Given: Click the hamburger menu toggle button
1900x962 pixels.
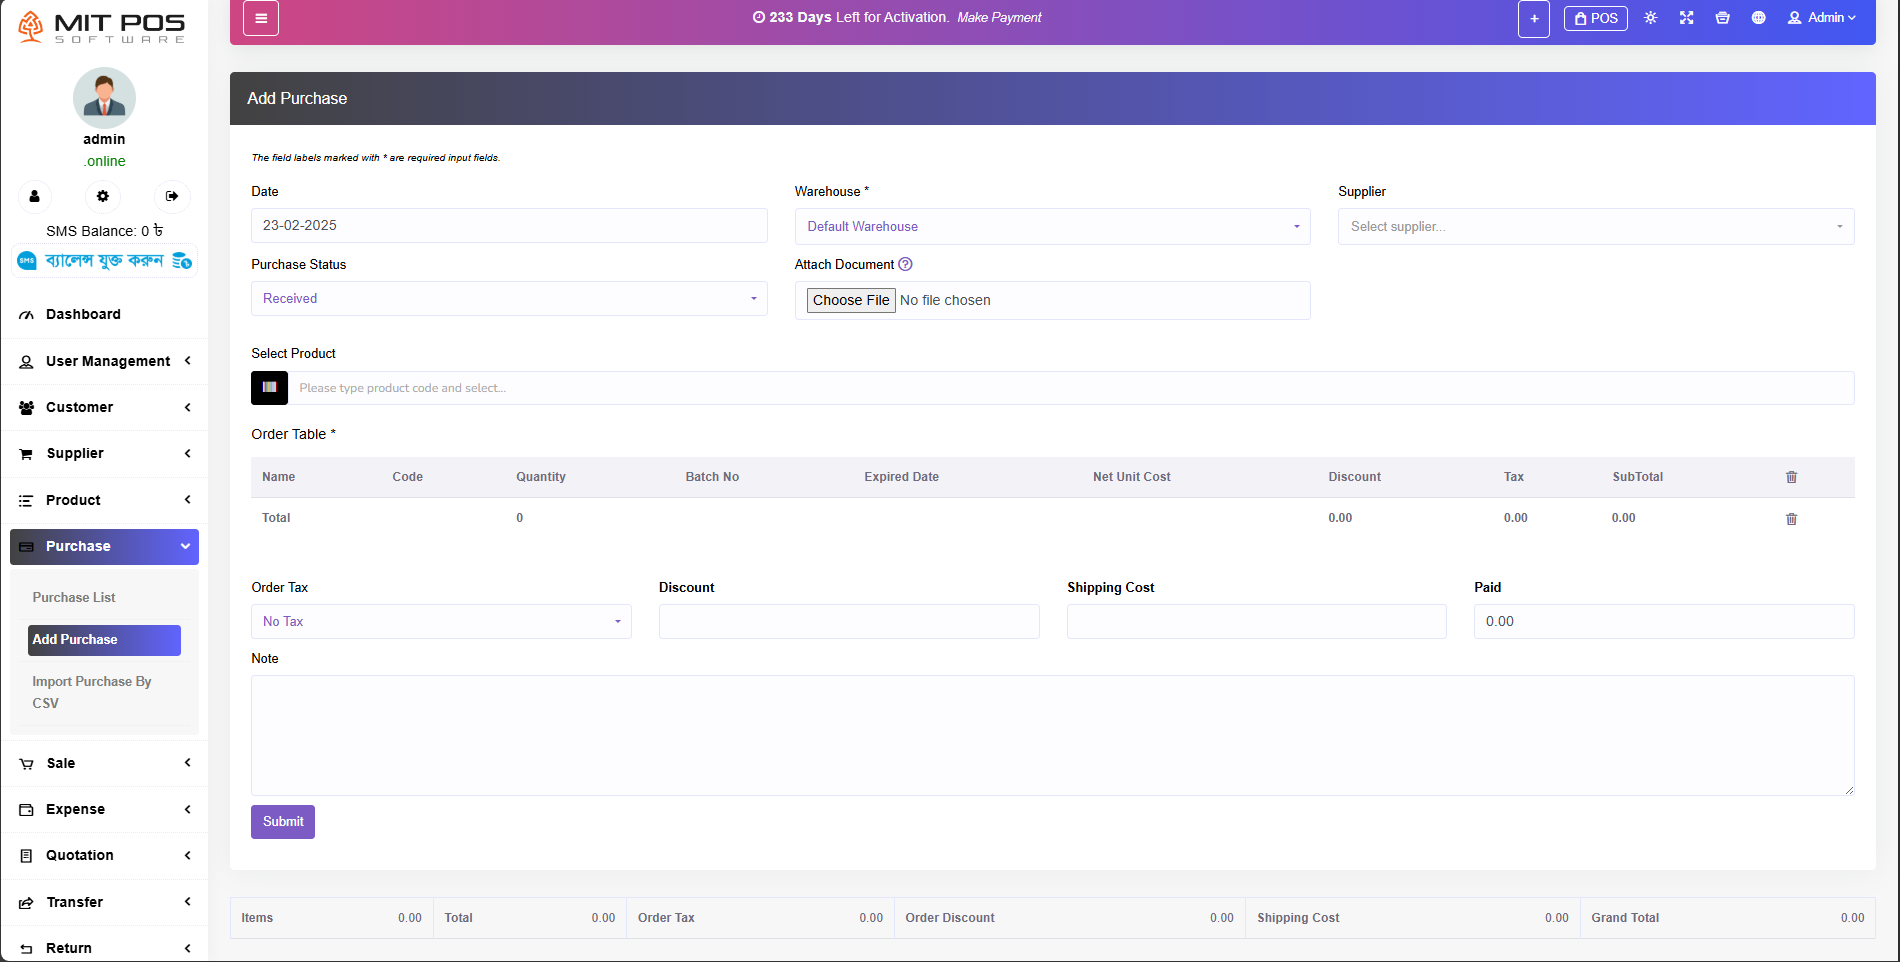Looking at the screenshot, I should pos(260,18).
